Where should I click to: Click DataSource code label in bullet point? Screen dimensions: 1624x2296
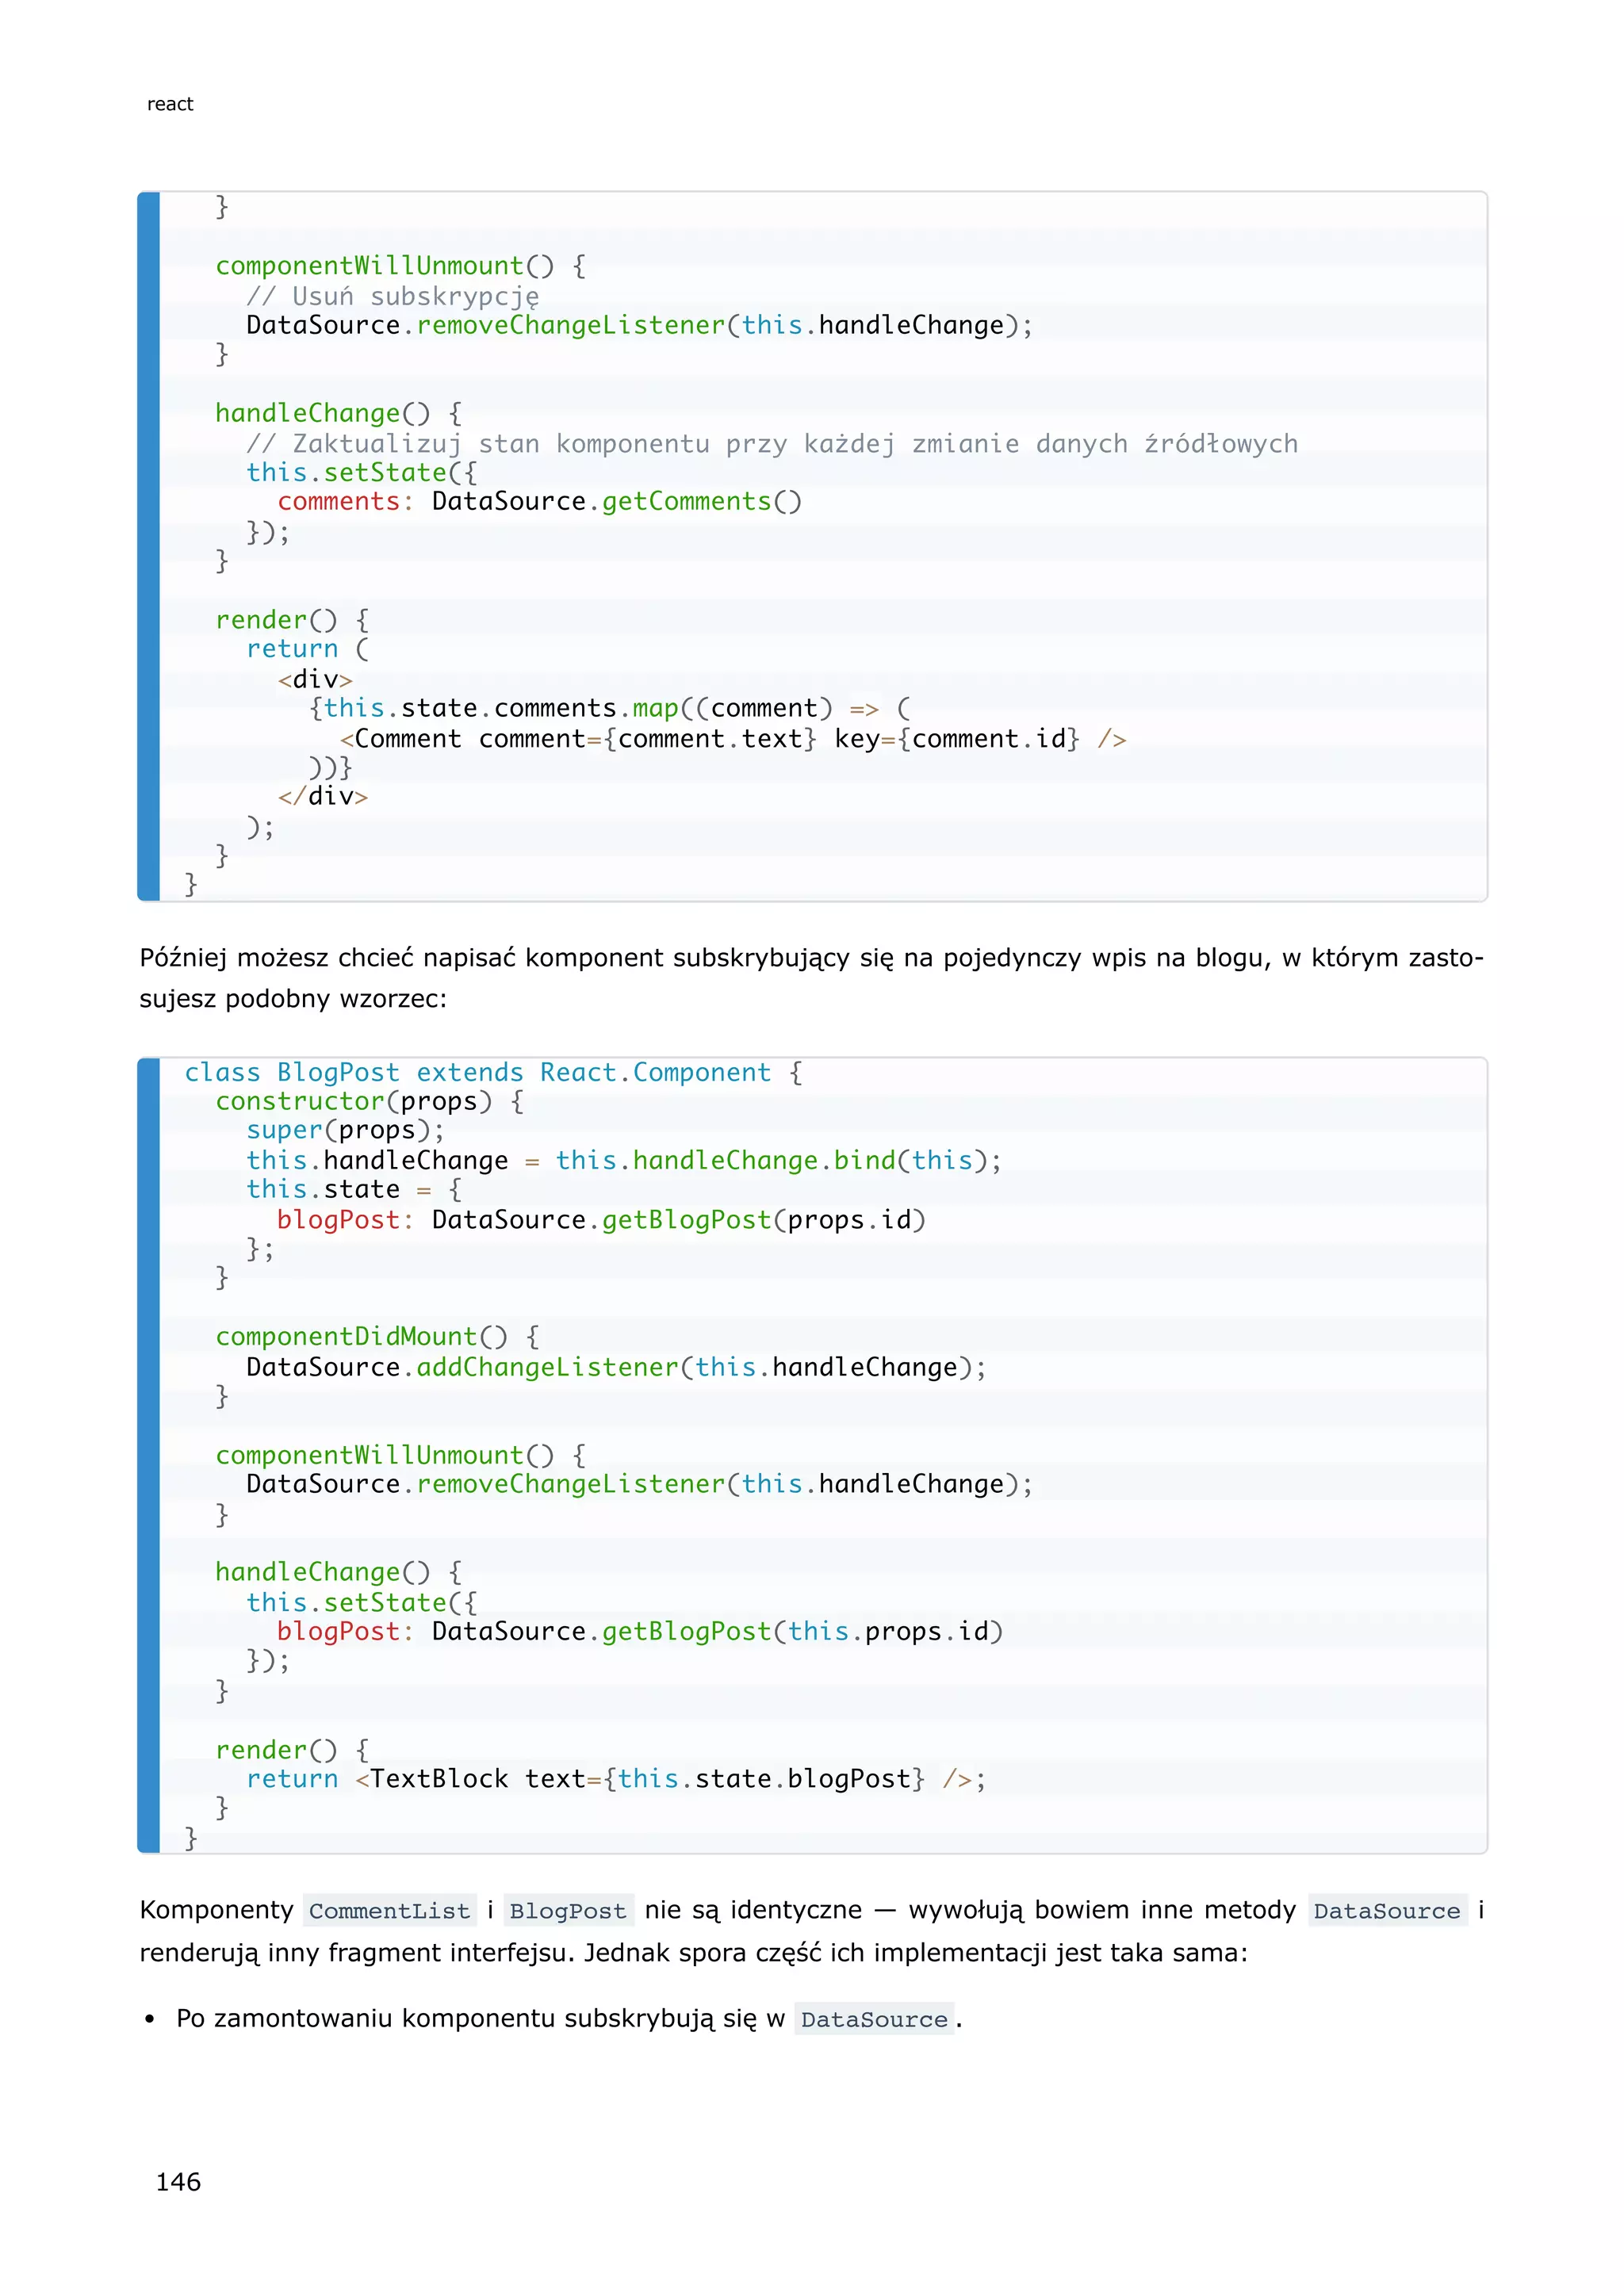point(873,2019)
